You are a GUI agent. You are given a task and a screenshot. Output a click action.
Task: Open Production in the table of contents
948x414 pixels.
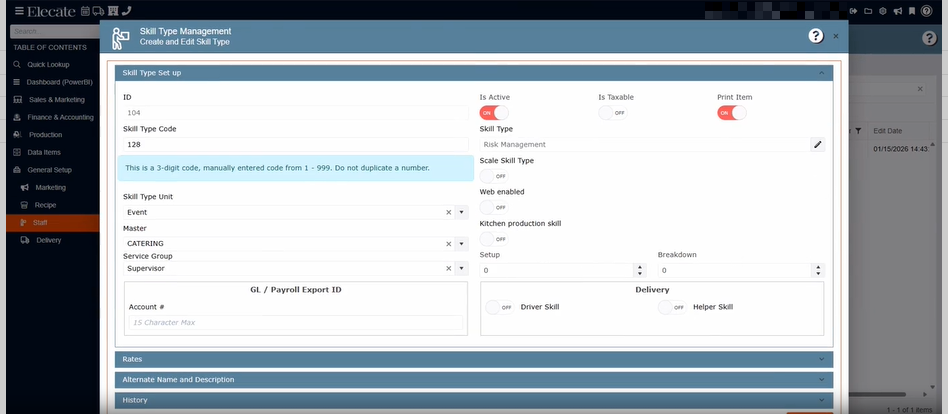click(45, 135)
